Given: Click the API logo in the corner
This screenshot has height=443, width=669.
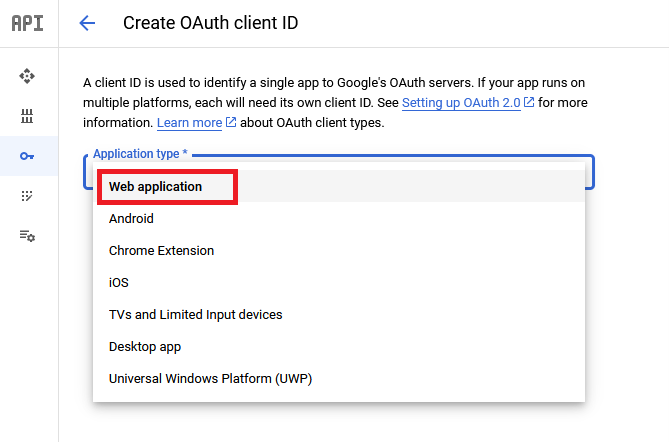Looking at the screenshot, I should (x=27, y=23).
